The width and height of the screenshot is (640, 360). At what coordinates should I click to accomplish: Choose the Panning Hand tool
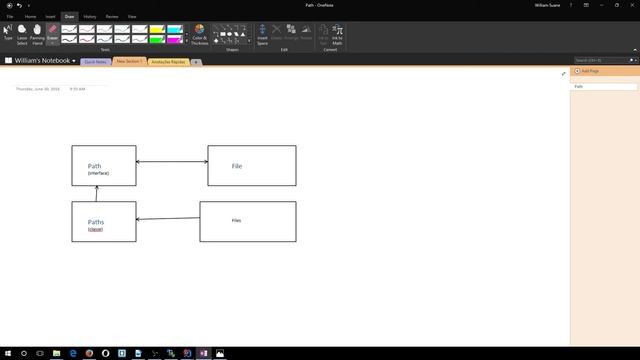[37, 34]
